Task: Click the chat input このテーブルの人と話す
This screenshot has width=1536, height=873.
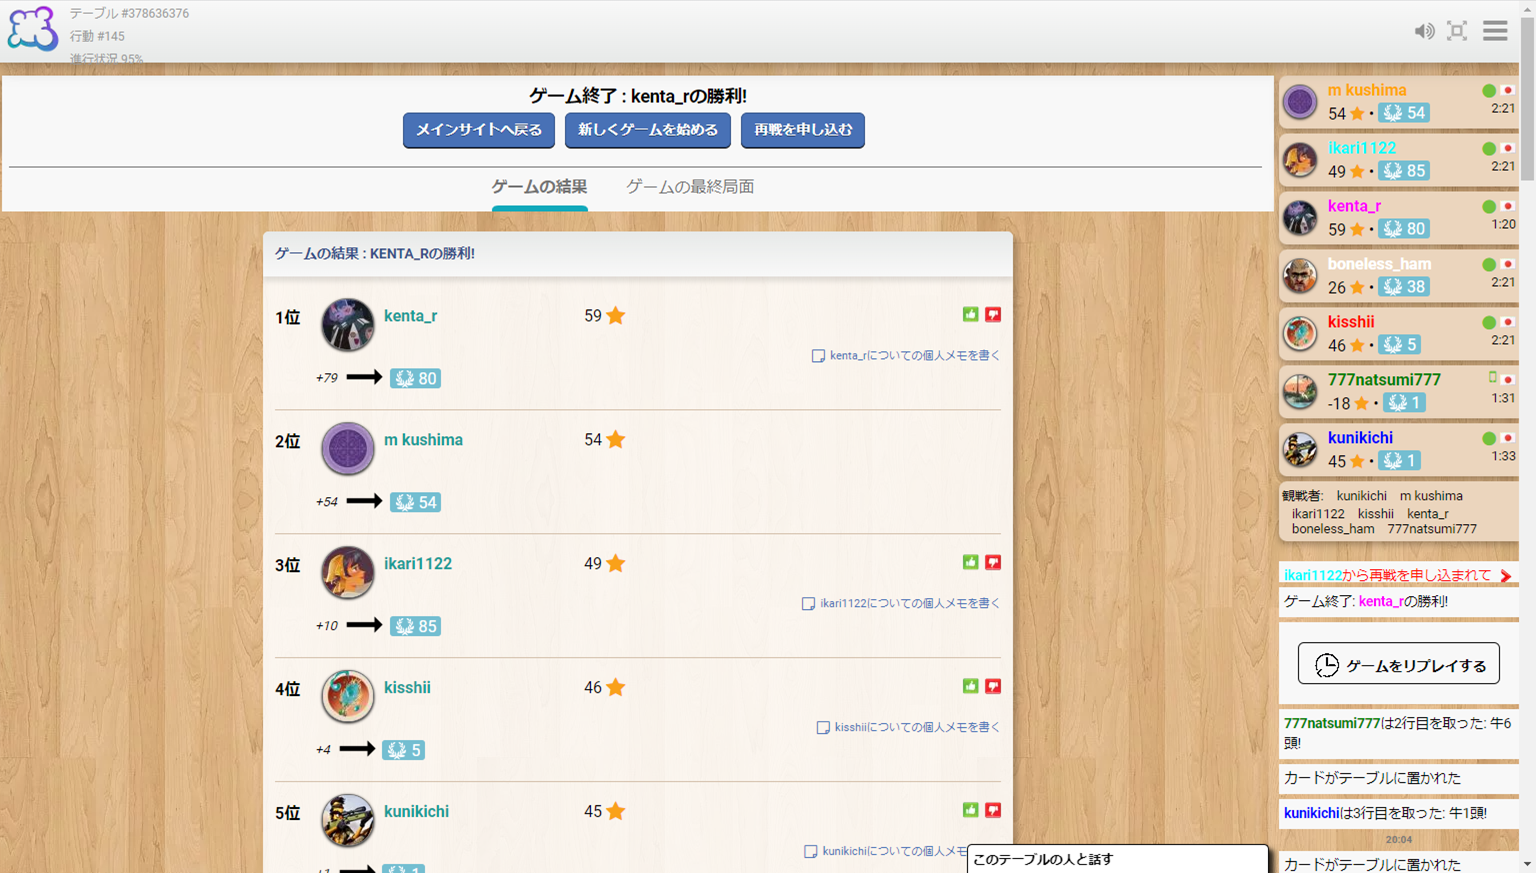Action: coord(1116,859)
